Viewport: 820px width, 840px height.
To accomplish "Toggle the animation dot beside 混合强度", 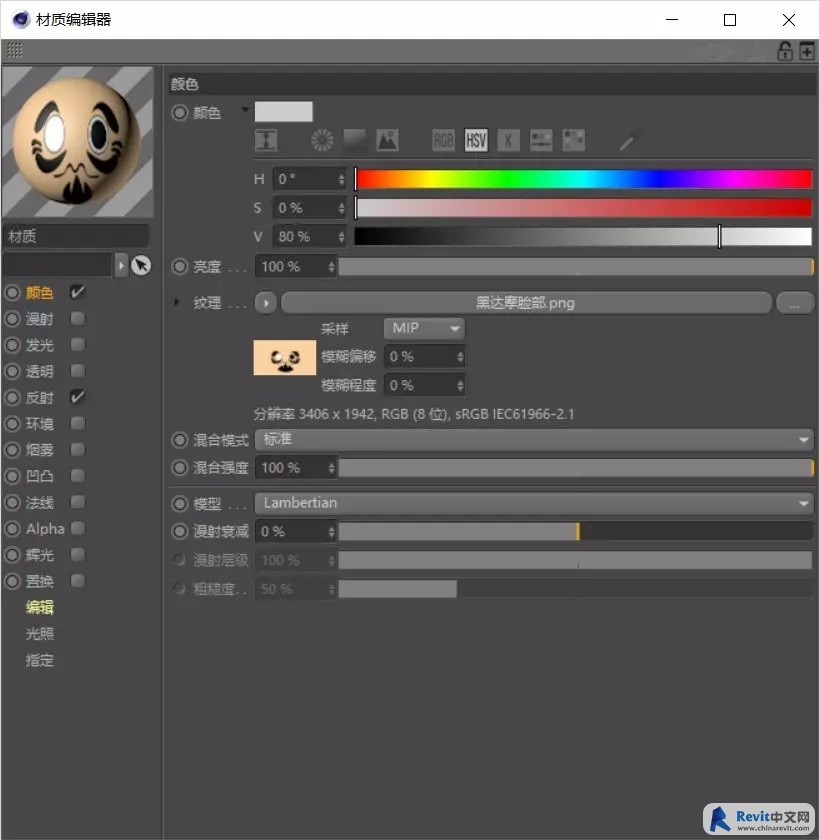I will click(x=179, y=468).
